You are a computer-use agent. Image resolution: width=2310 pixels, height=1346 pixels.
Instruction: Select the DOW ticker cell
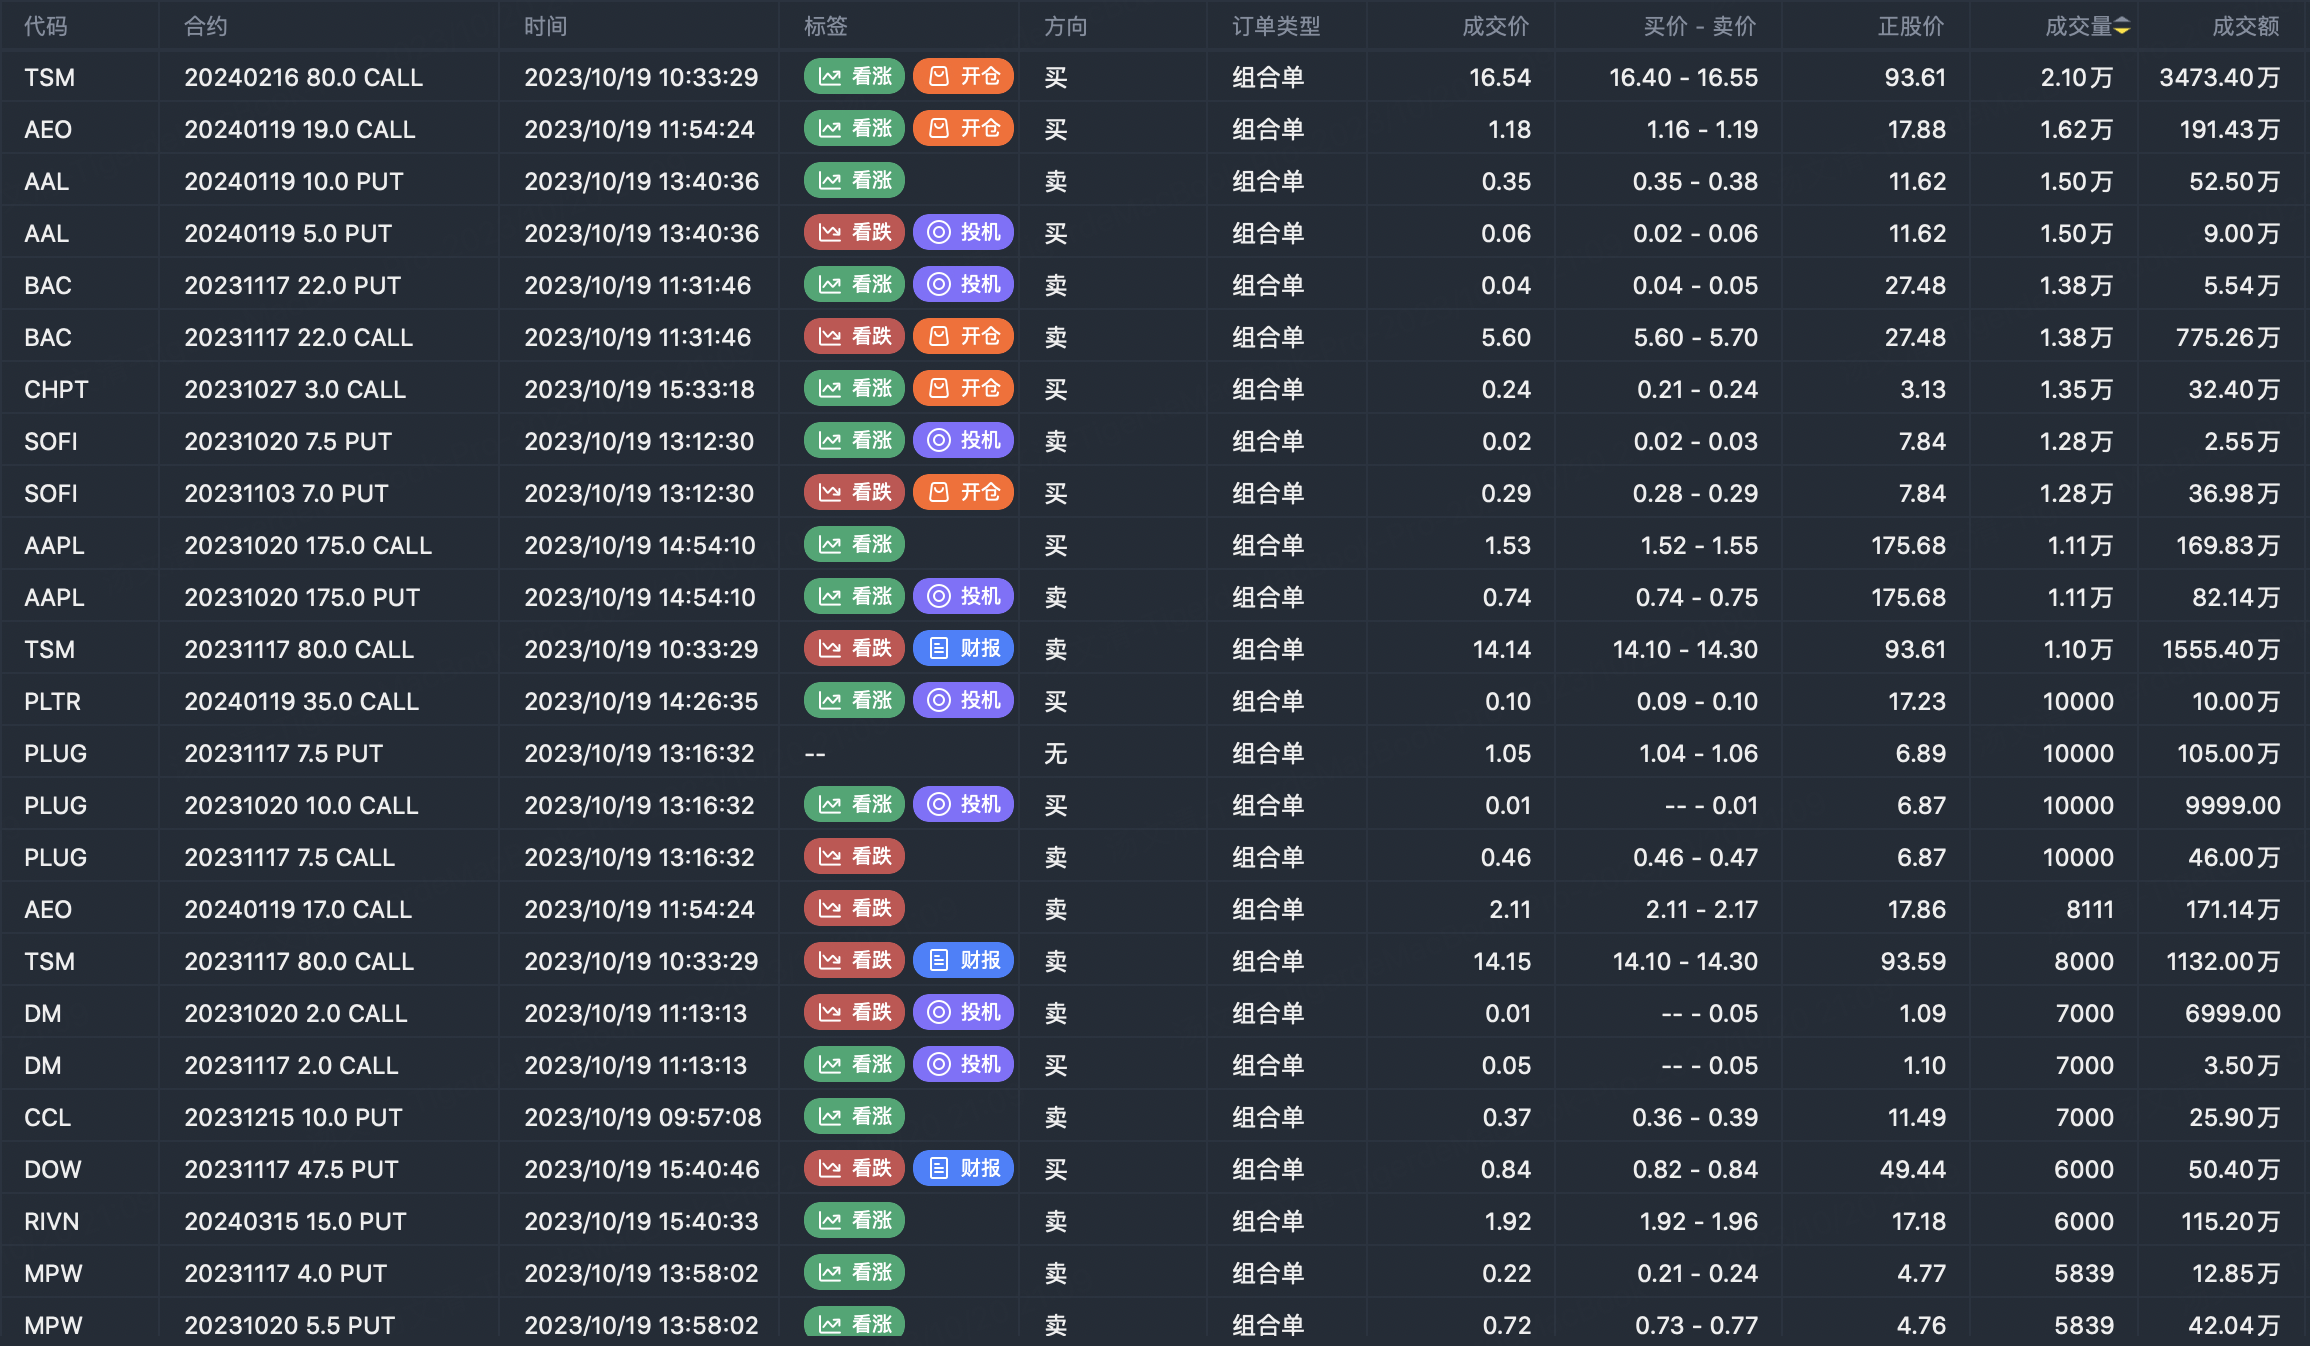[x=53, y=1169]
